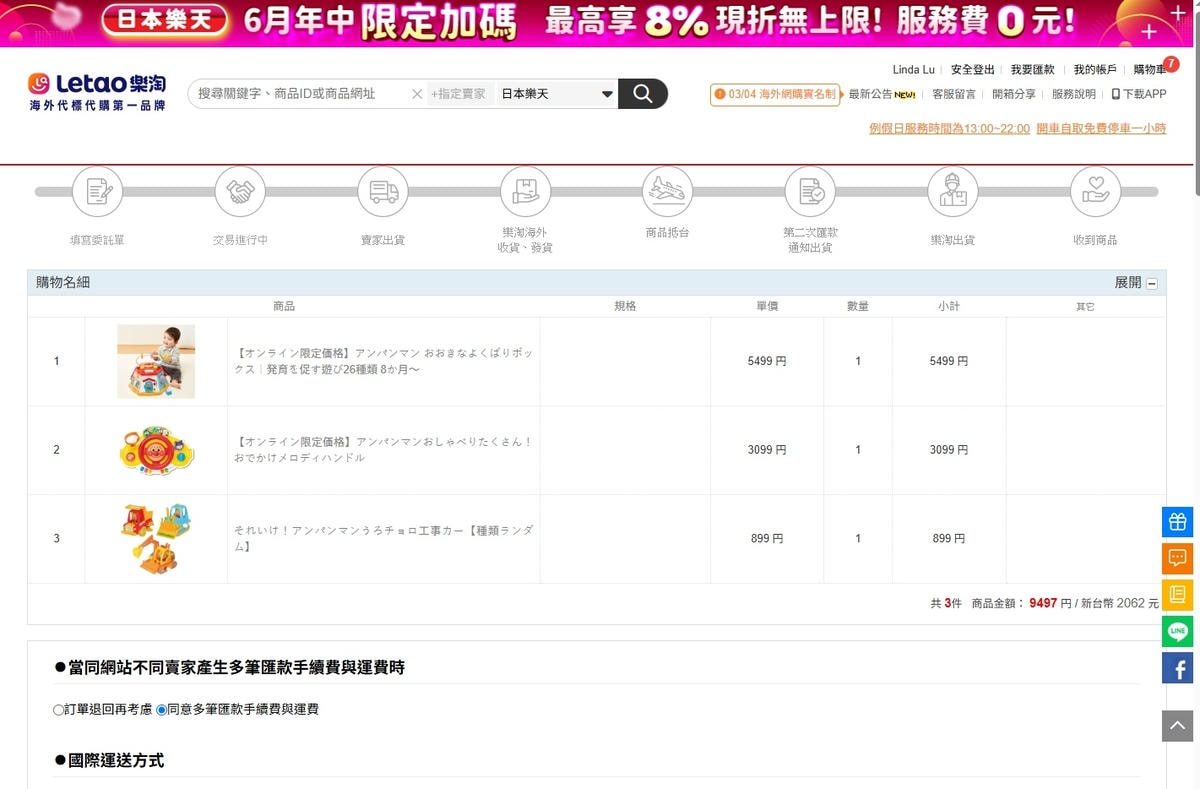Viewport: 1200px width, 789px height.
Task: Click item title アンパンマン おおきなよくばりボックス
Action: coord(384,361)
